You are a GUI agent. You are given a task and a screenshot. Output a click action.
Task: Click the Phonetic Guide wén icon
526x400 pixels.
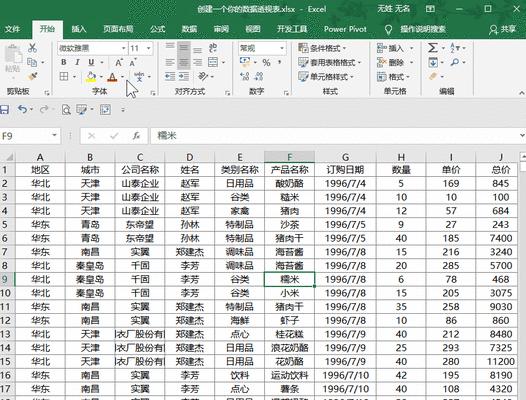(139, 77)
